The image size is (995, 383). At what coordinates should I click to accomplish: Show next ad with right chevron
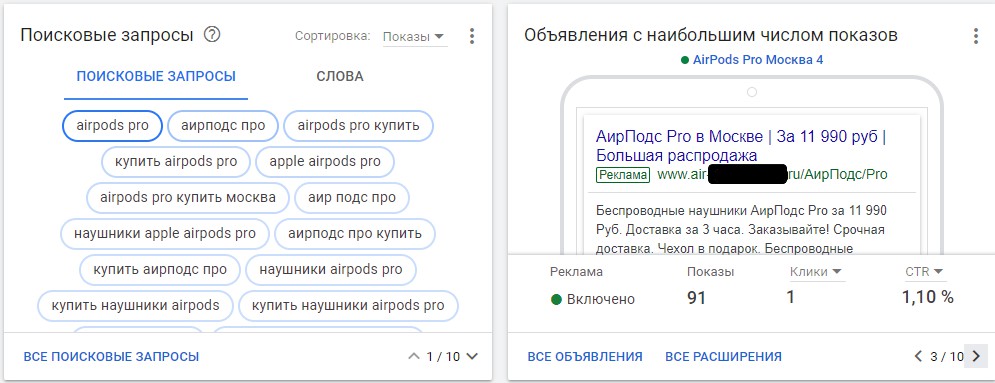[x=976, y=356]
